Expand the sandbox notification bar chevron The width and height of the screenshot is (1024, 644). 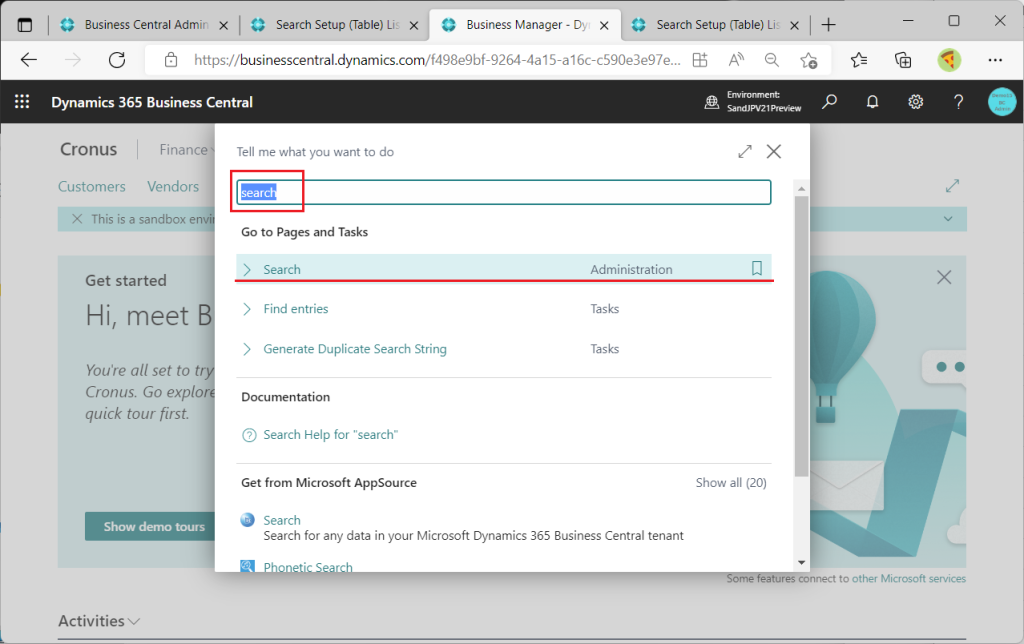point(948,219)
